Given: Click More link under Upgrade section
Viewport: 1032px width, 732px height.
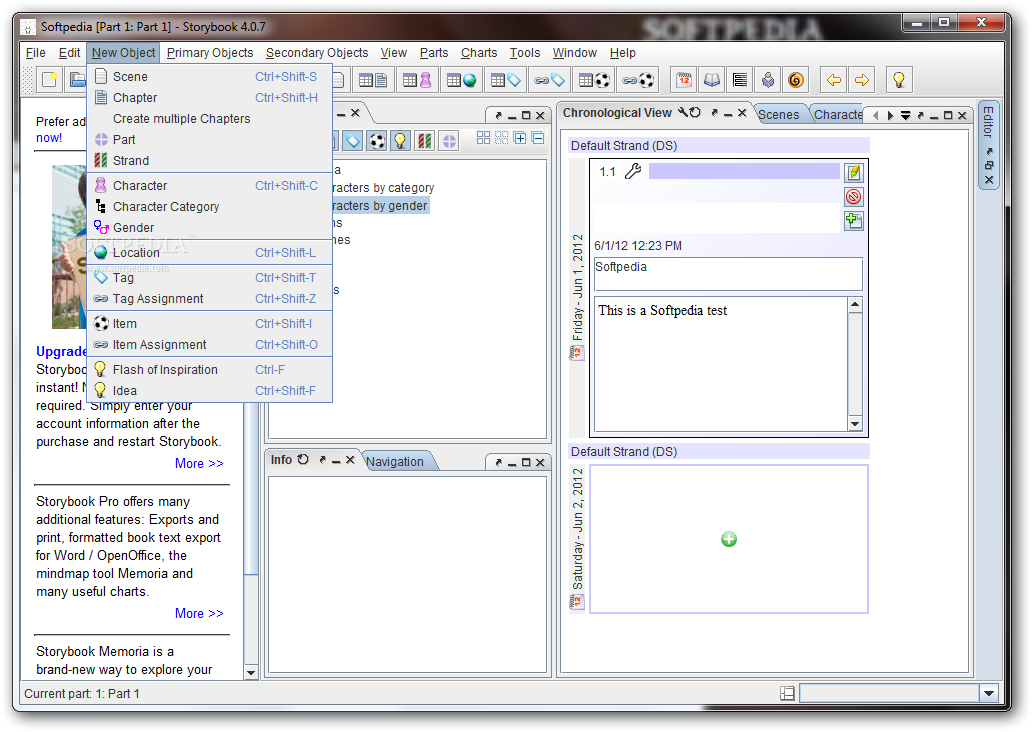Looking at the screenshot, I should coord(199,463).
